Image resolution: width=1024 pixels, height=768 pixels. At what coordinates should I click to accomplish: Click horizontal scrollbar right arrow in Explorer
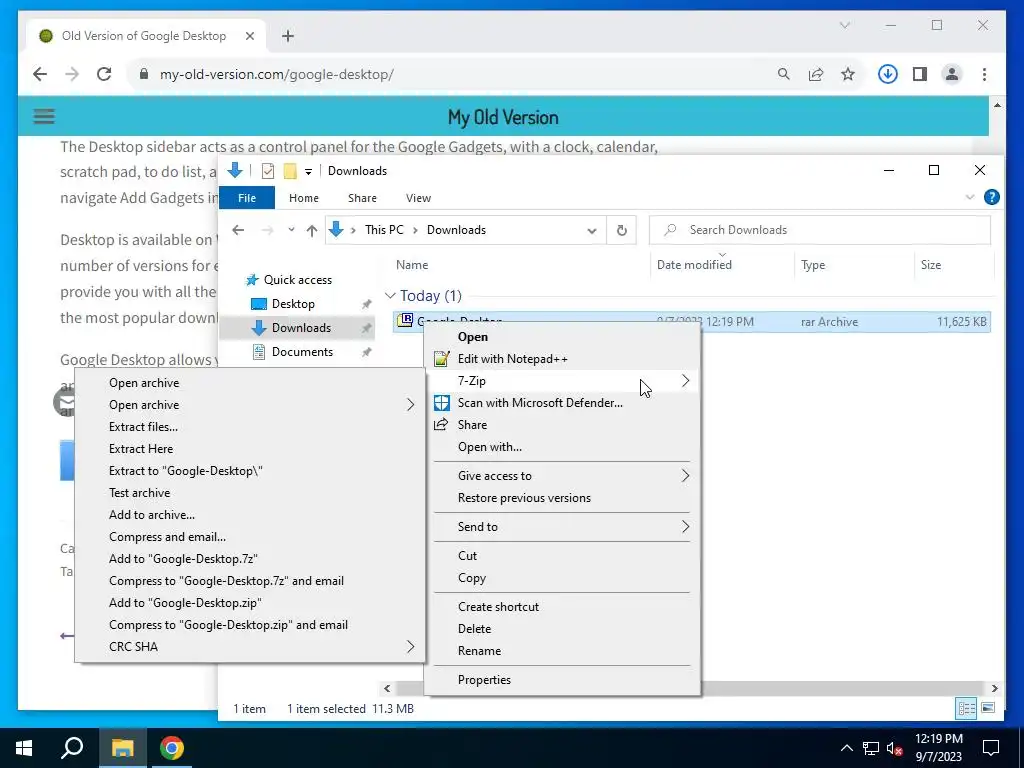[994, 688]
